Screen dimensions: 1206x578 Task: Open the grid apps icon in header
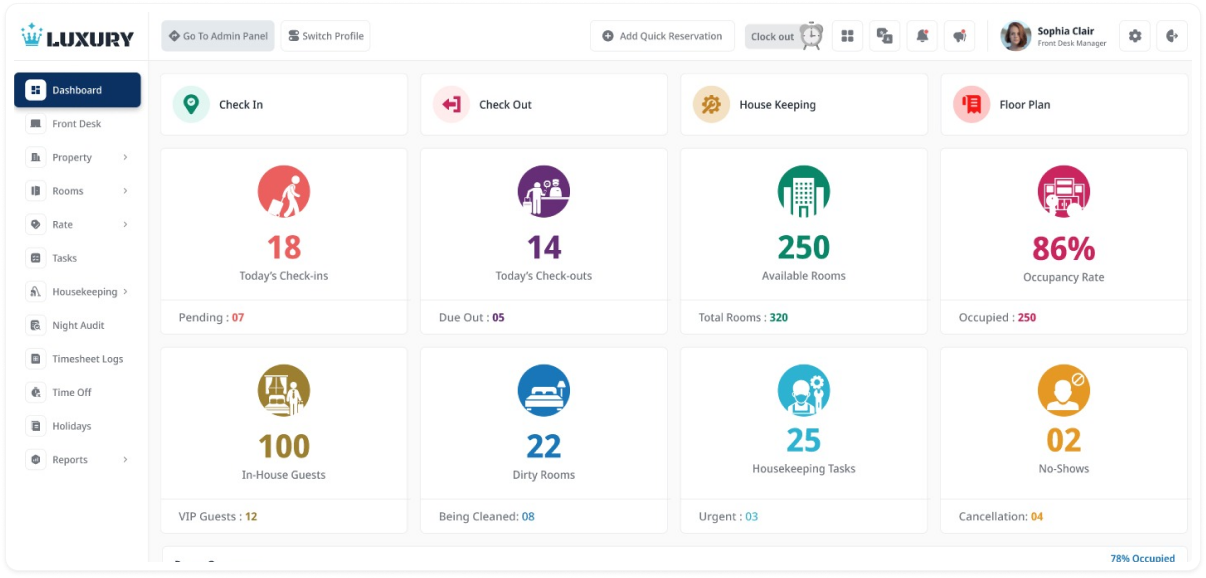pos(847,36)
